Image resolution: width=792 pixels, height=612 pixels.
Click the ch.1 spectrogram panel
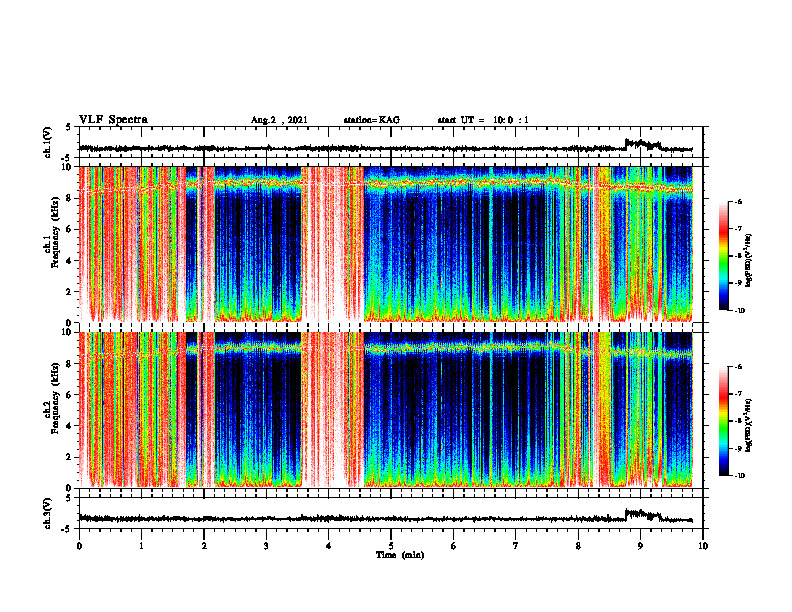pos(391,244)
